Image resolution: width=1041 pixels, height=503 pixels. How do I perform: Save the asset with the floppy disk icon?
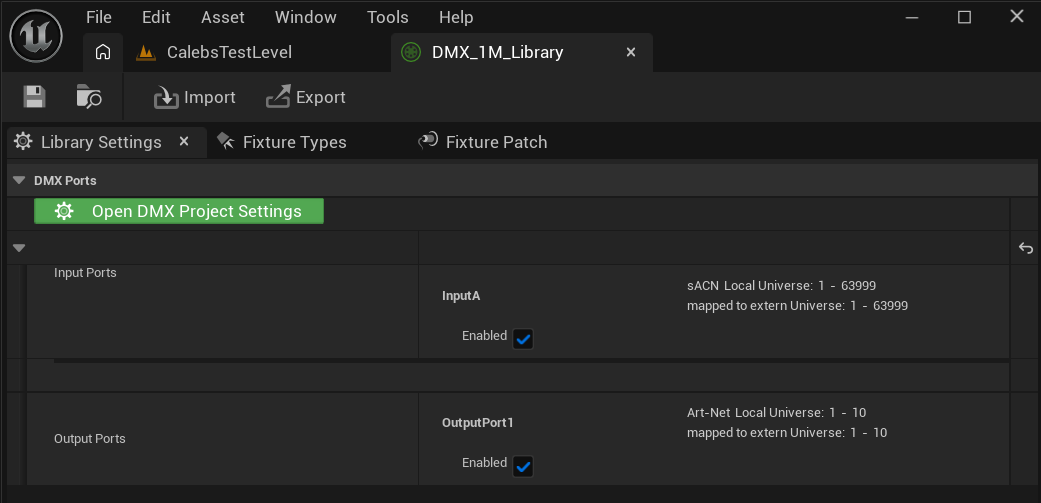coord(35,97)
